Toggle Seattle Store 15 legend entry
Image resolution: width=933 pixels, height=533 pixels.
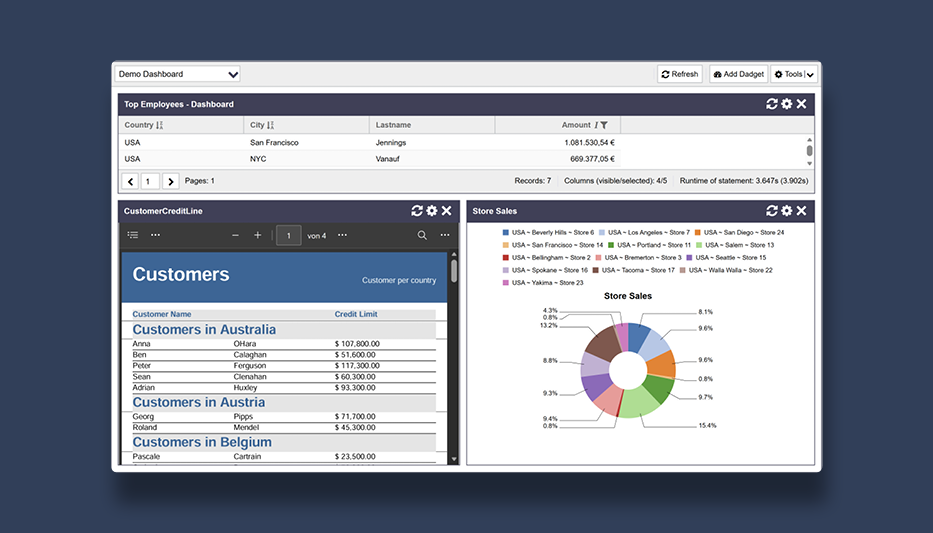coord(726,258)
